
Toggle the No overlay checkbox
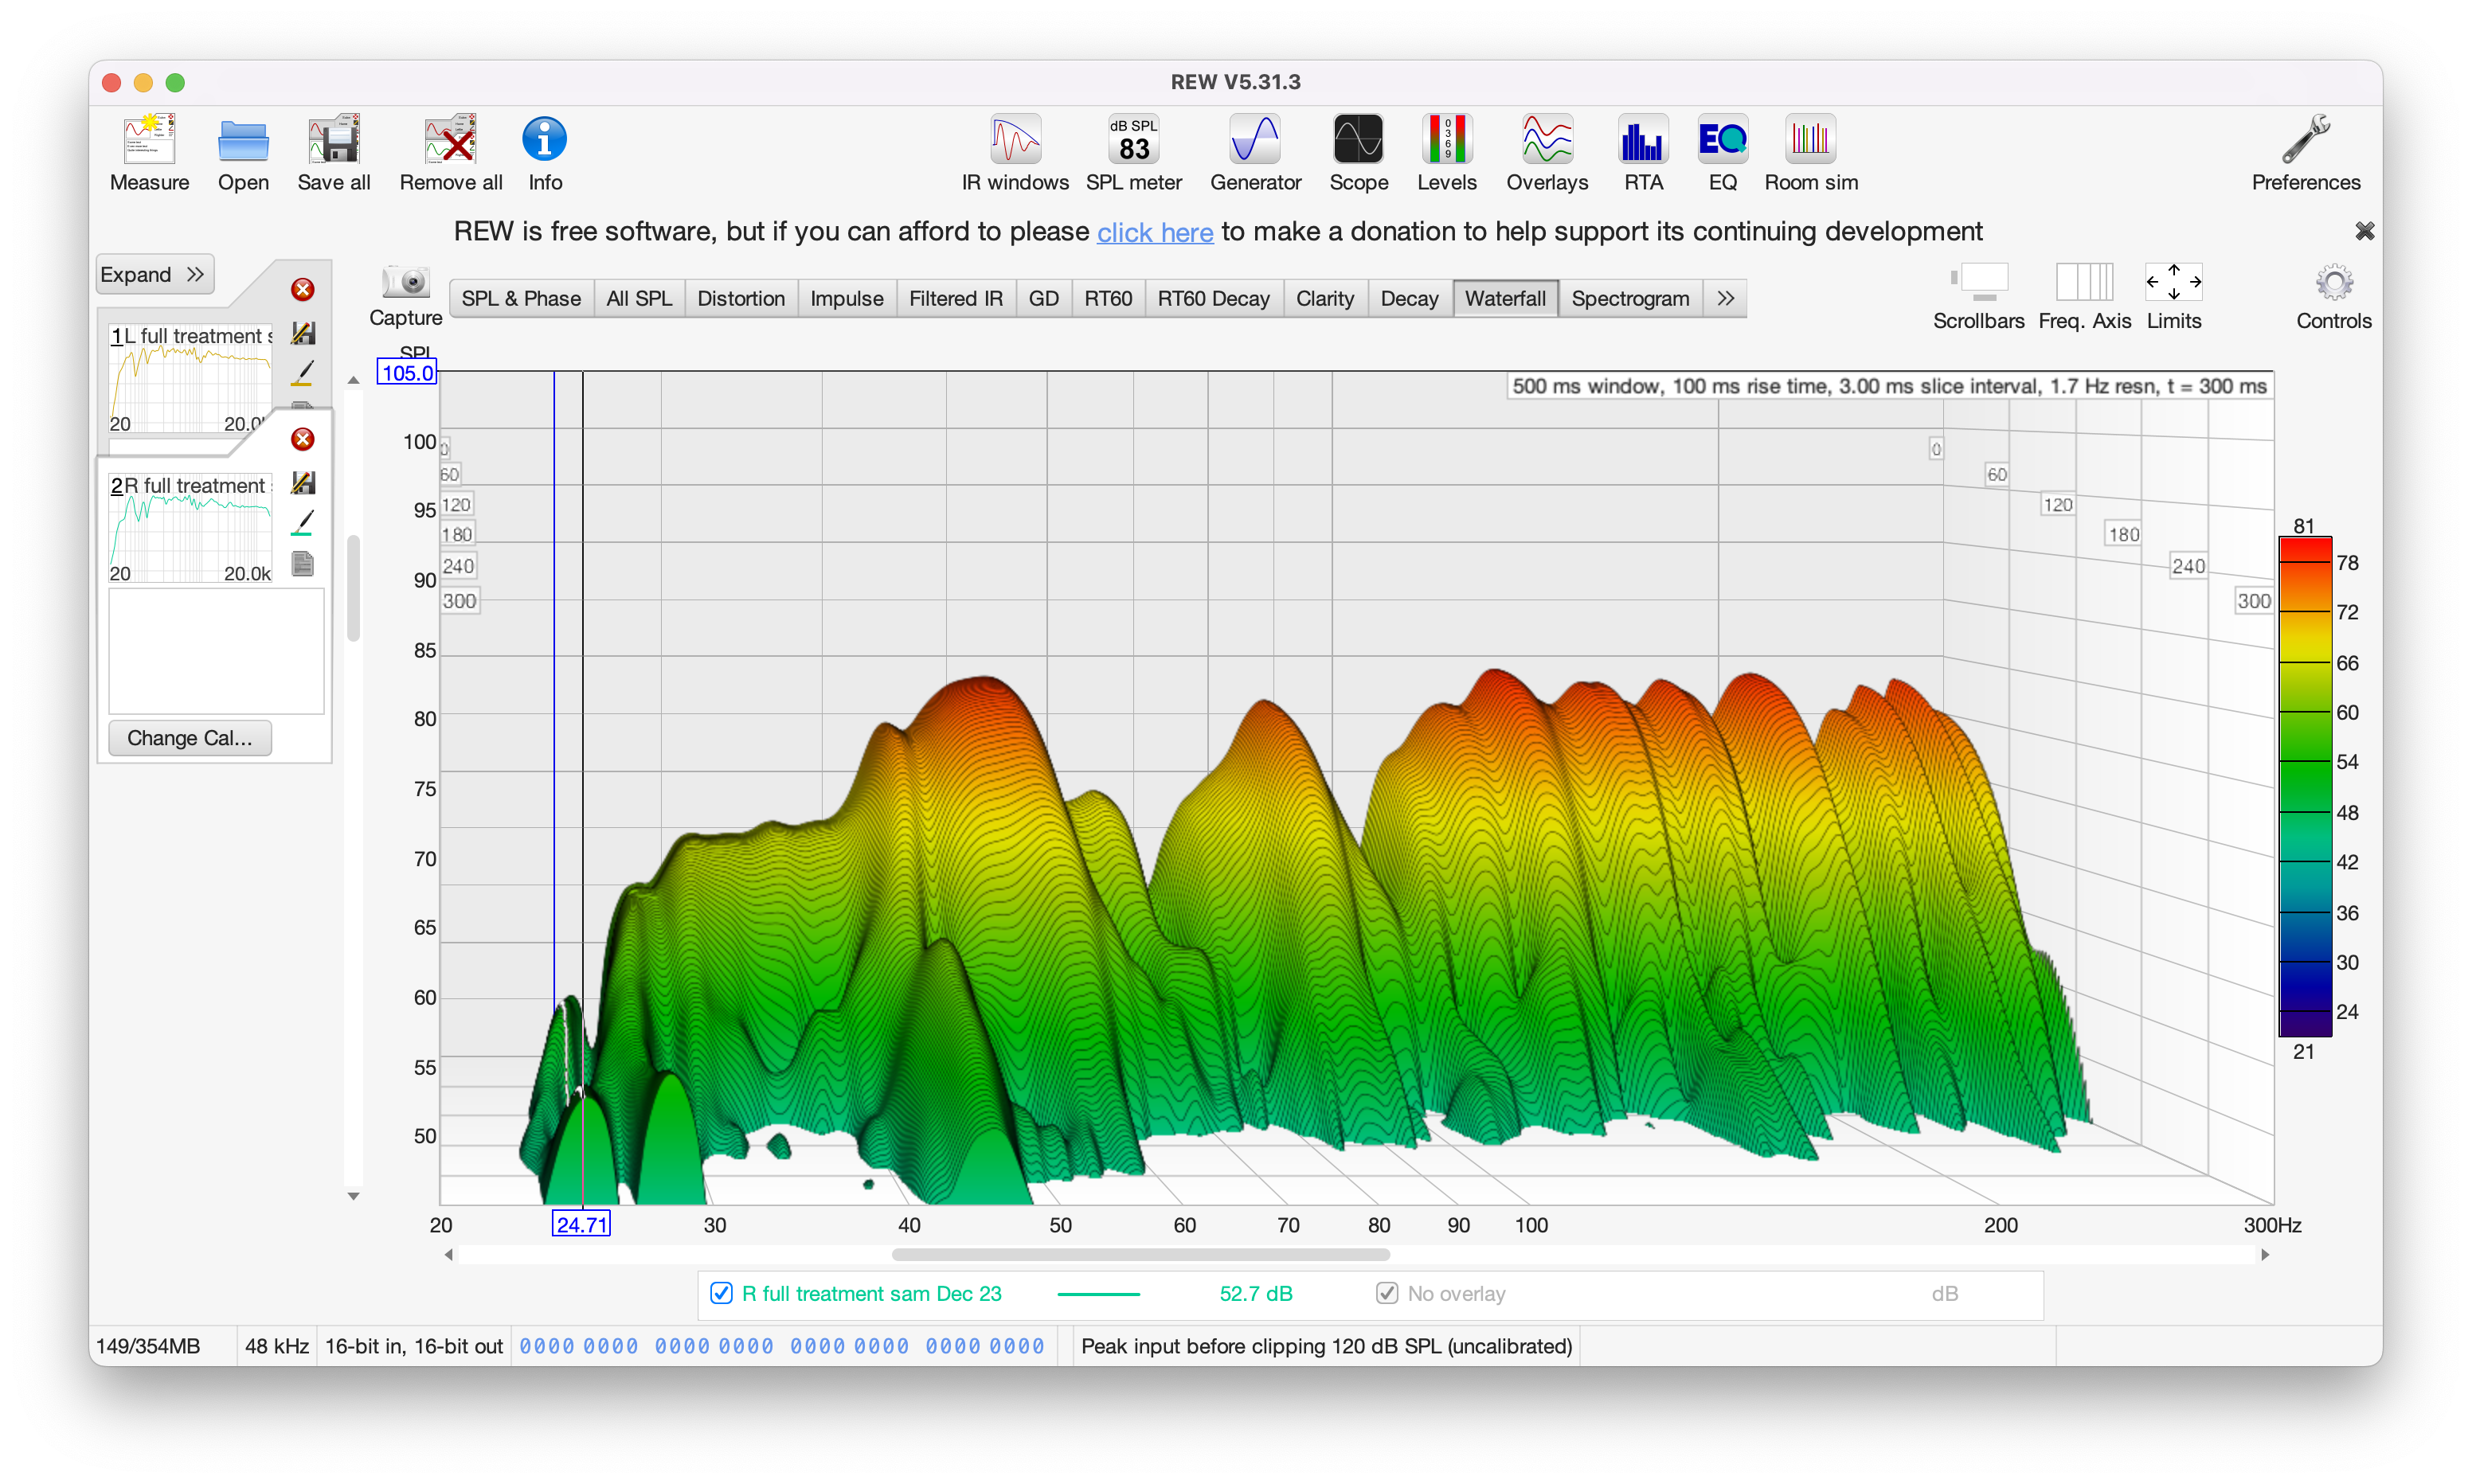click(1387, 1293)
